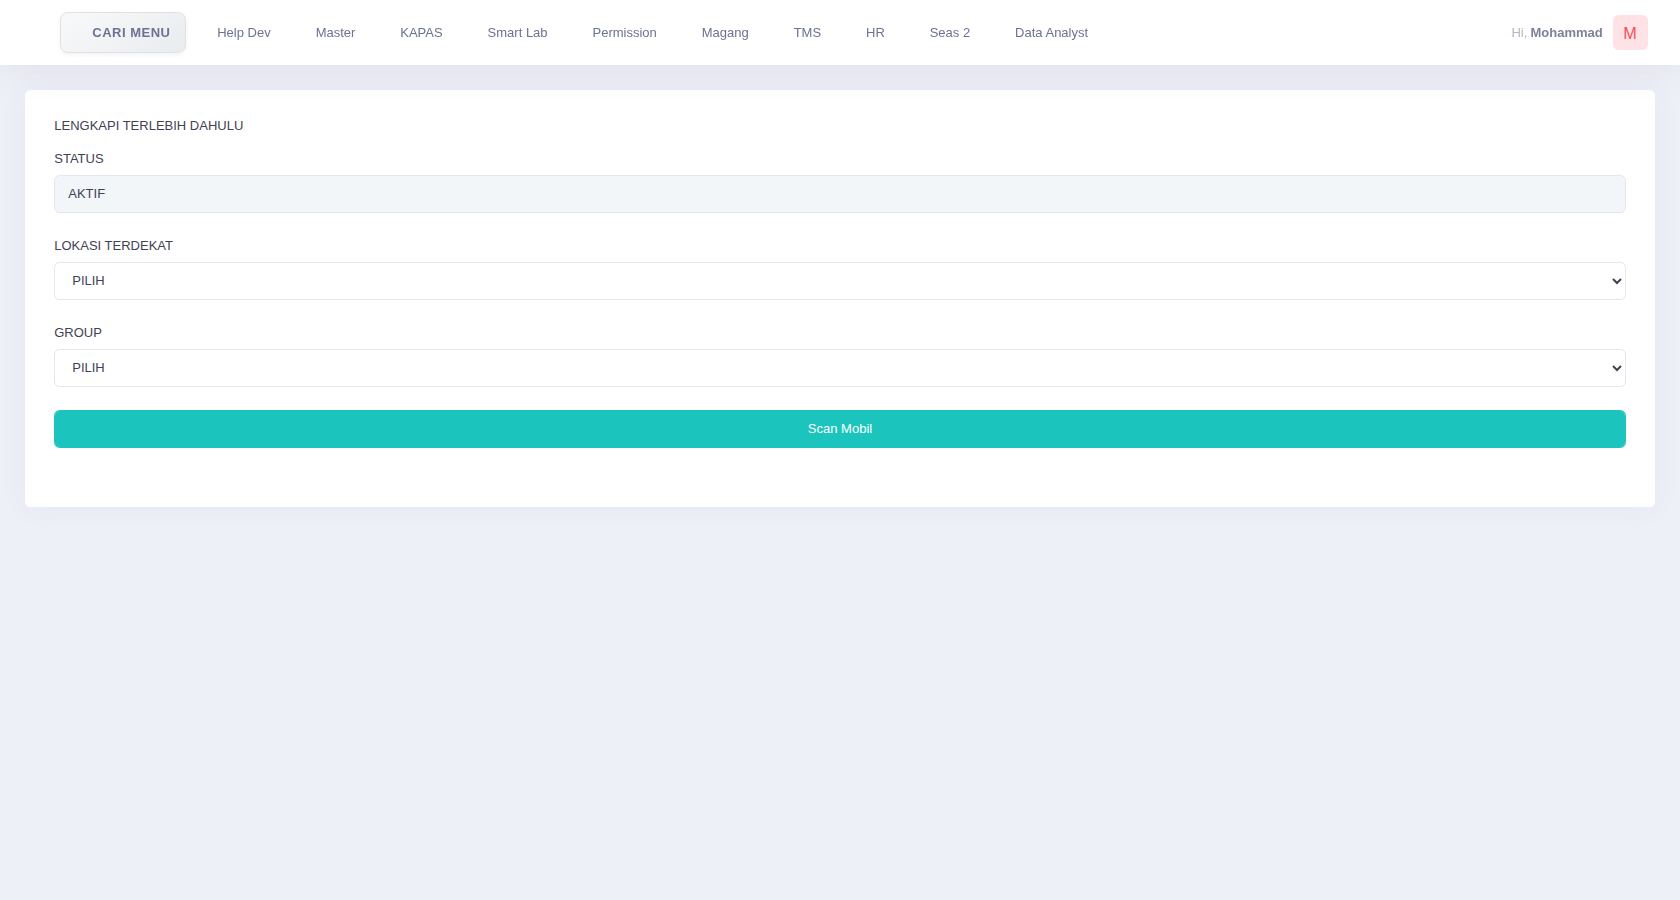Open the HR menu
This screenshot has height=900, width=1680.
coord(875,33)
